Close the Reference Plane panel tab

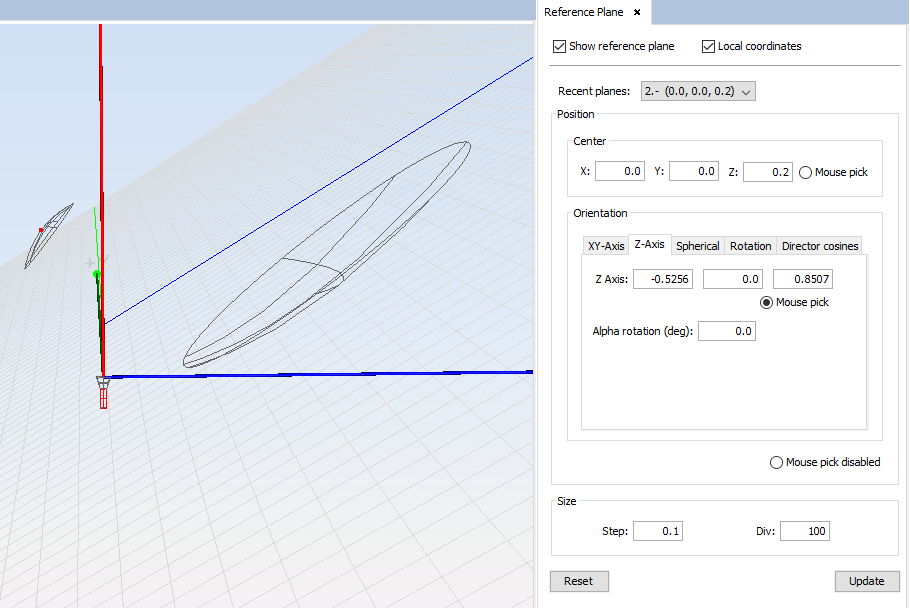click(x=637, y=12)
